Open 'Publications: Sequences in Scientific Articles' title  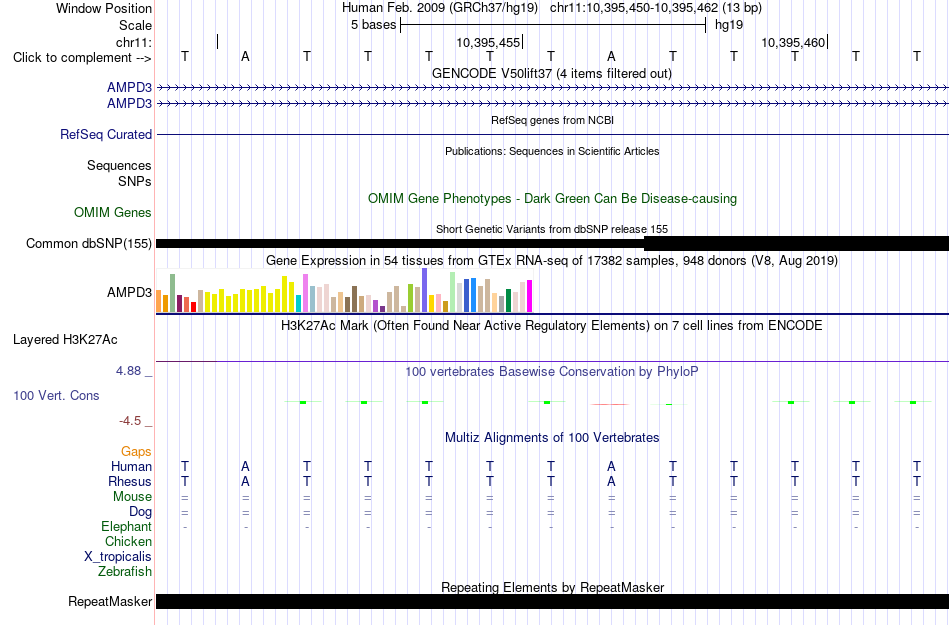click(x=552, y=151)
